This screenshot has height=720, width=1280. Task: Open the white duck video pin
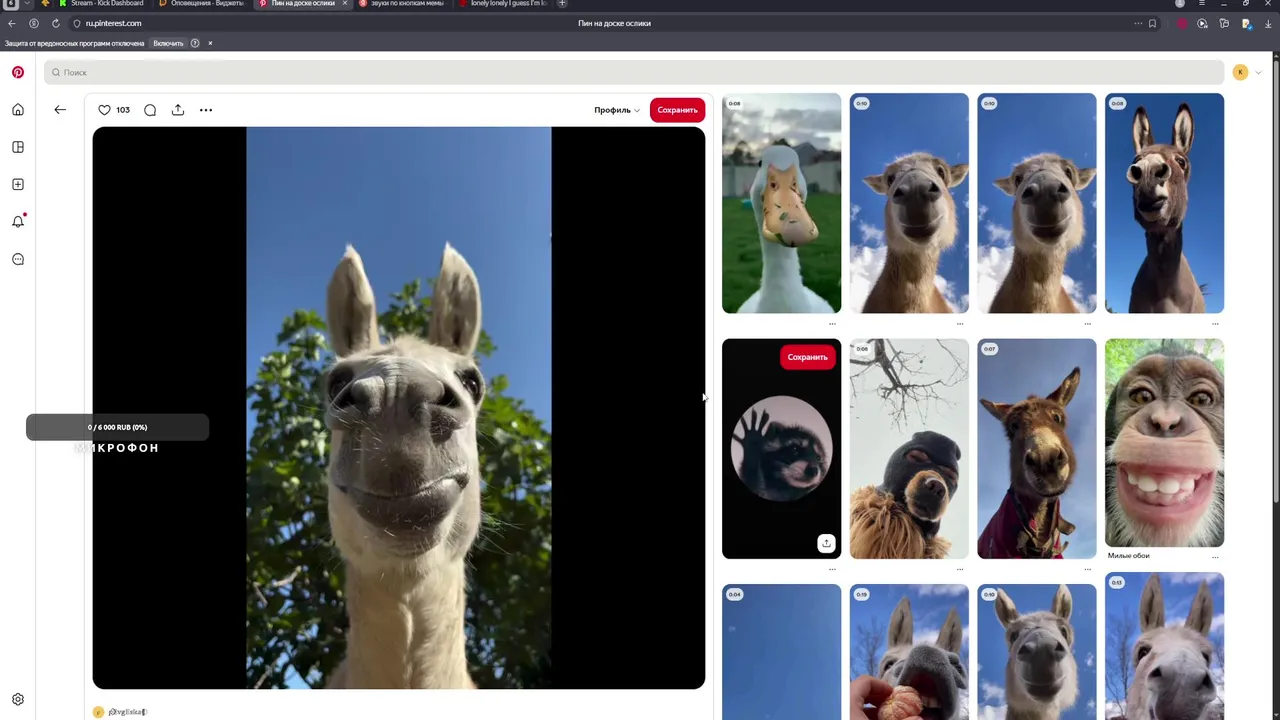tap(781, 203)
